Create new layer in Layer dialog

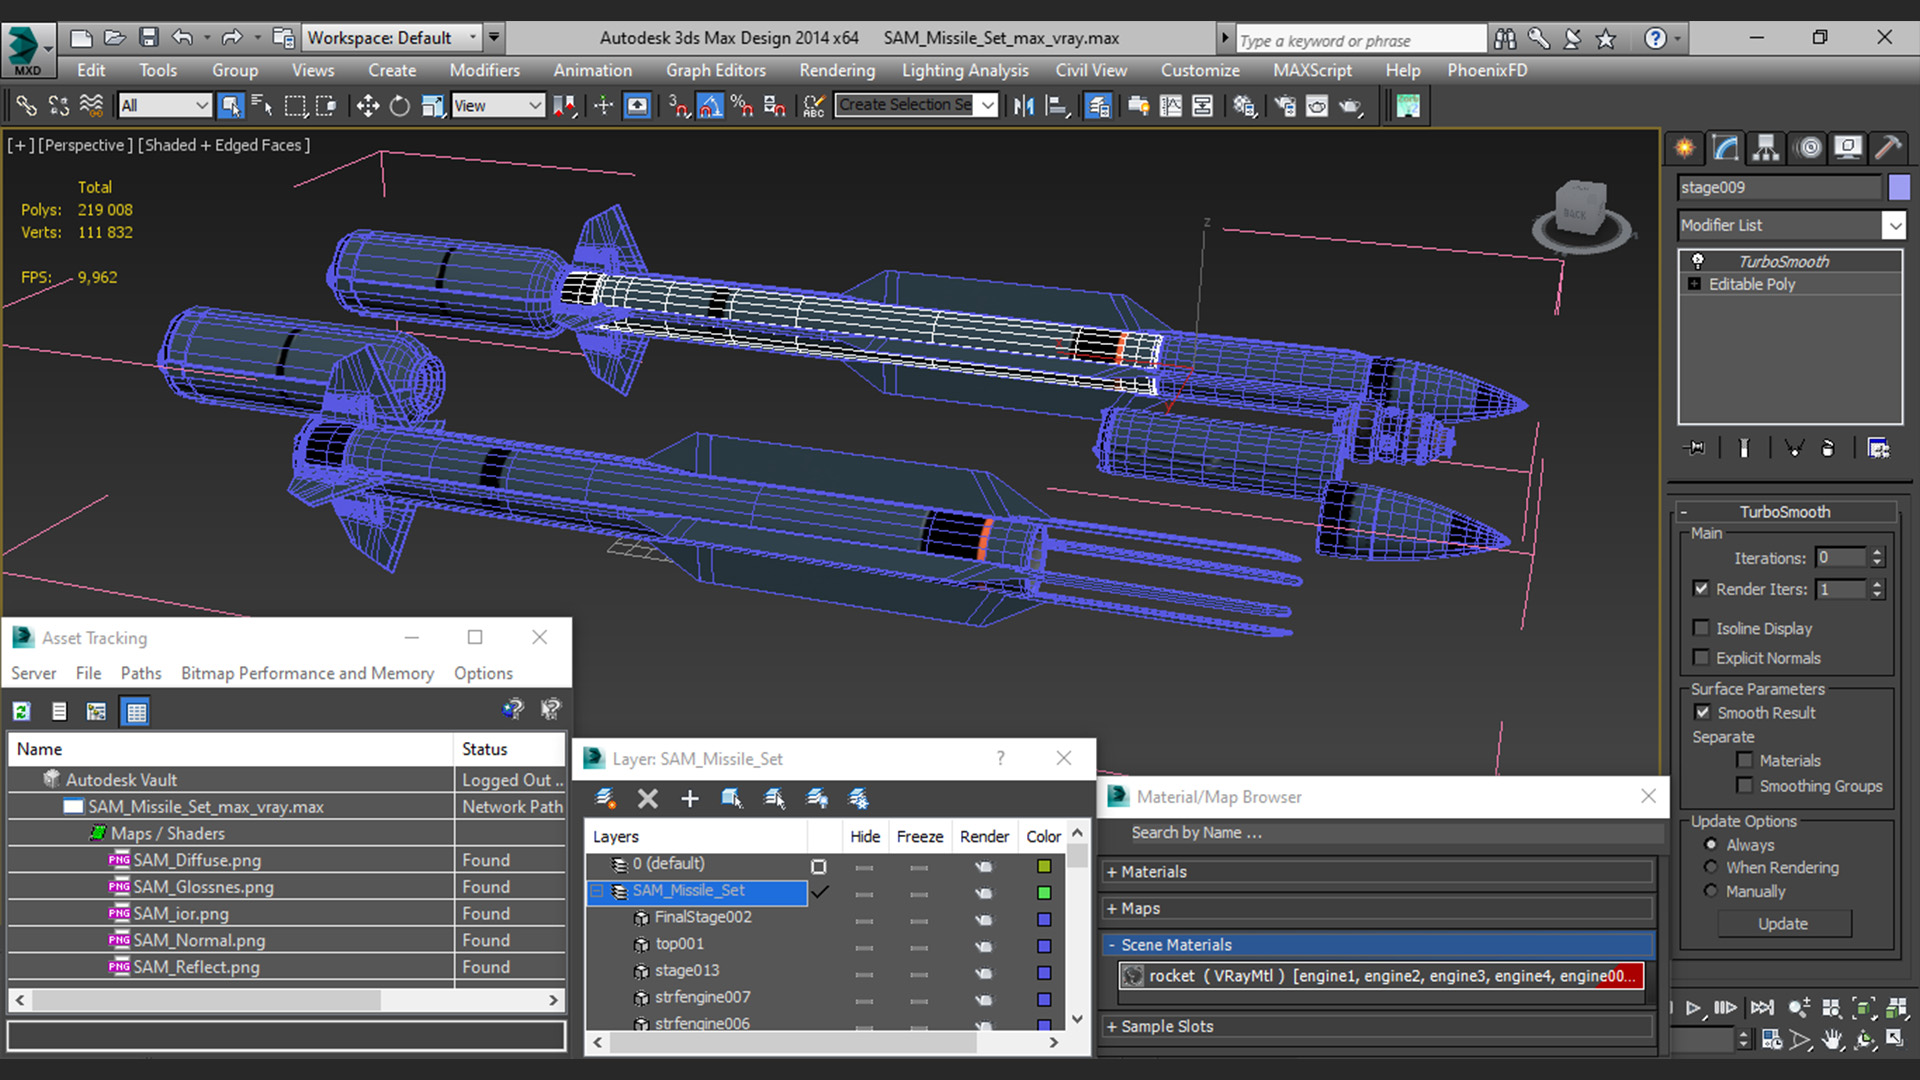click(605, 798)
